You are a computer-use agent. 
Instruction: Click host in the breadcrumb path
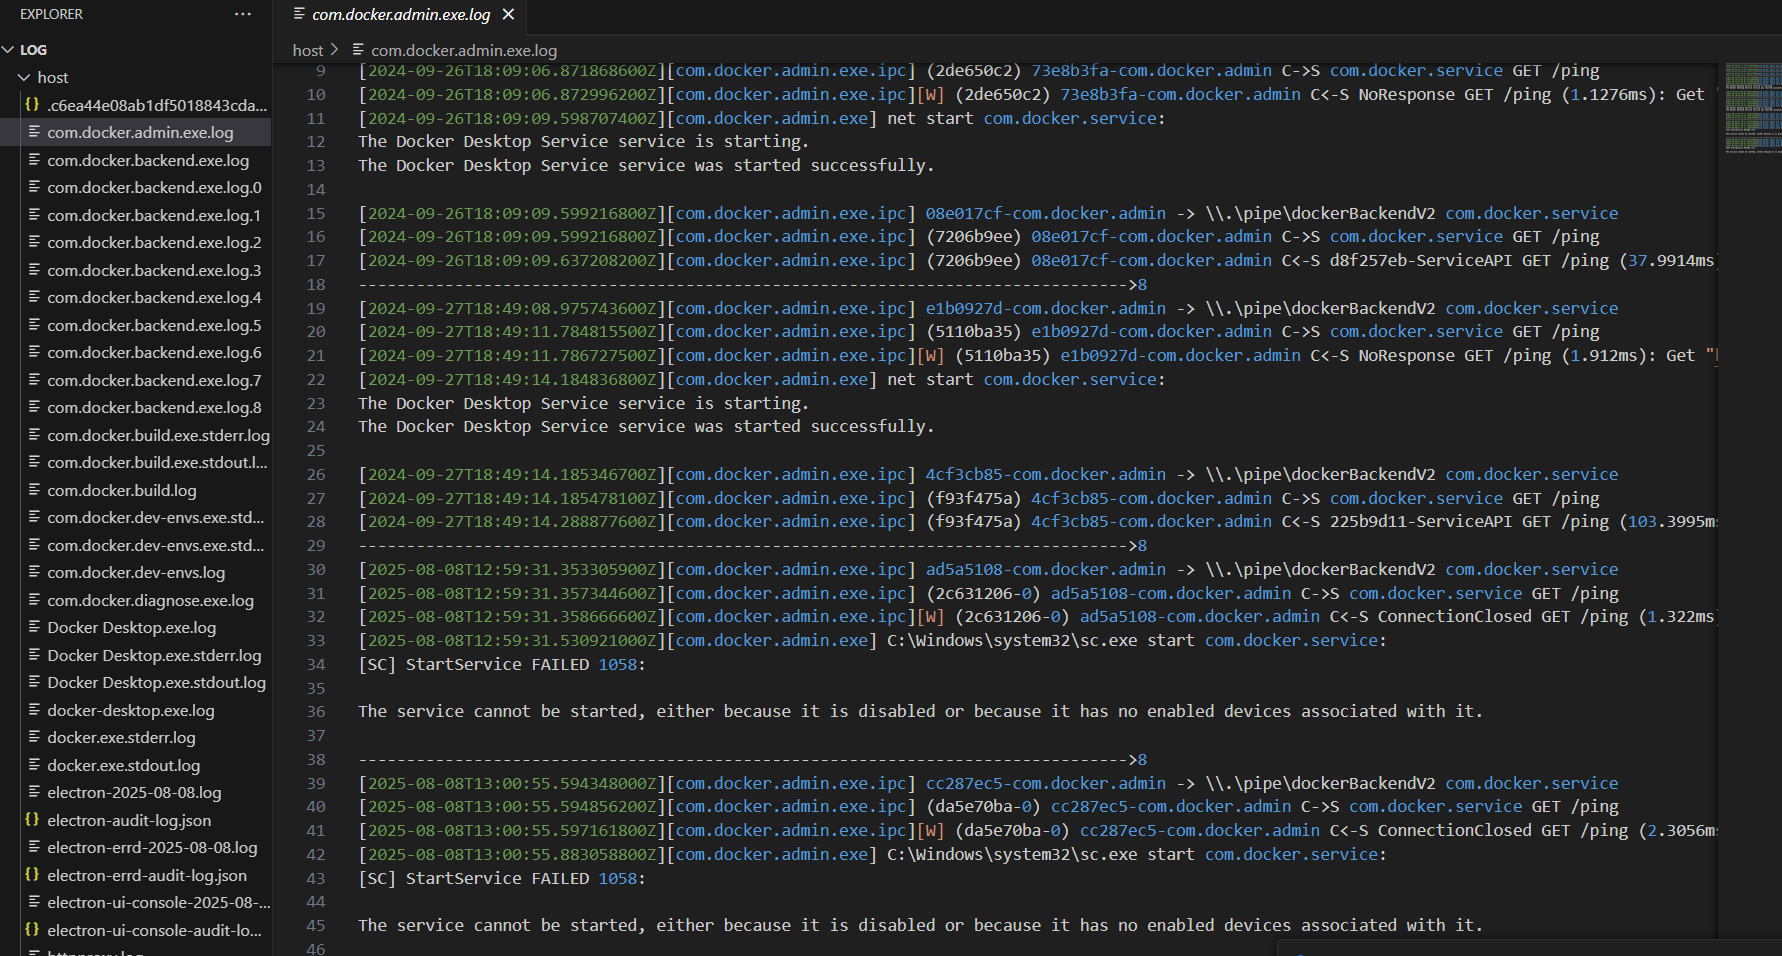(306, 50)
